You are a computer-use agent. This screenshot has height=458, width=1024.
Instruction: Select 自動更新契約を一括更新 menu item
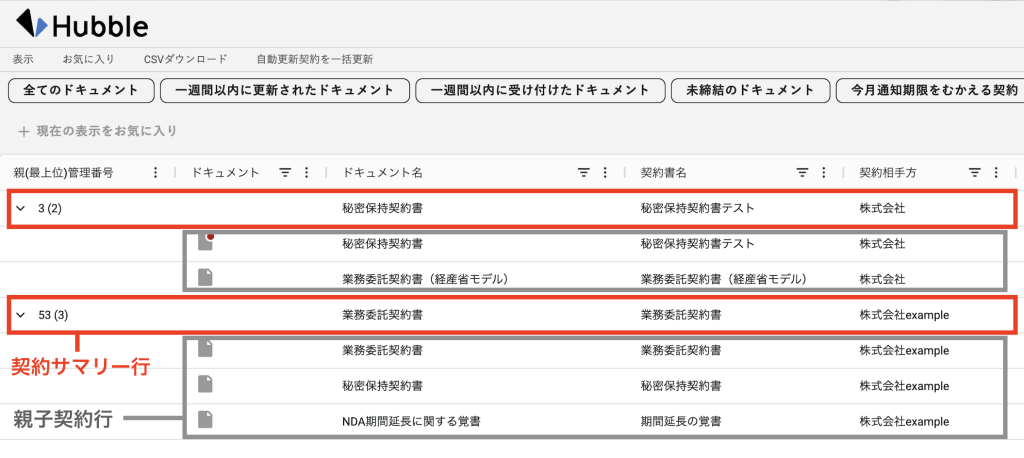pos(314,59)
